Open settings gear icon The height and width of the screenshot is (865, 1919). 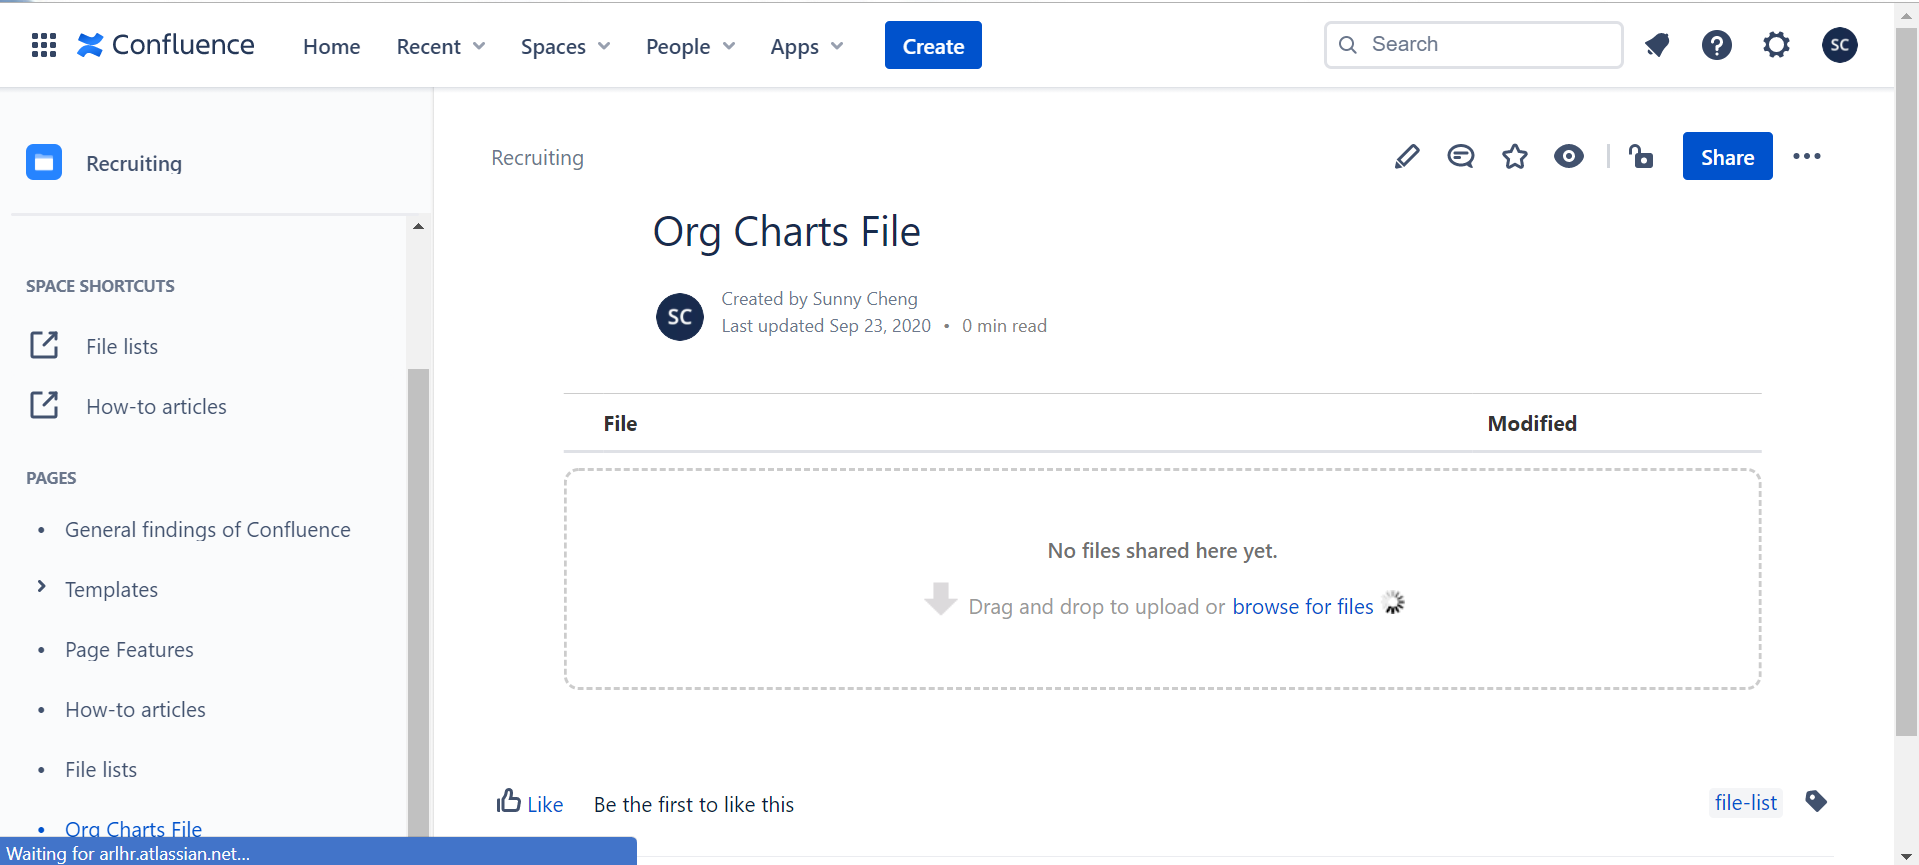point(1777,45)
